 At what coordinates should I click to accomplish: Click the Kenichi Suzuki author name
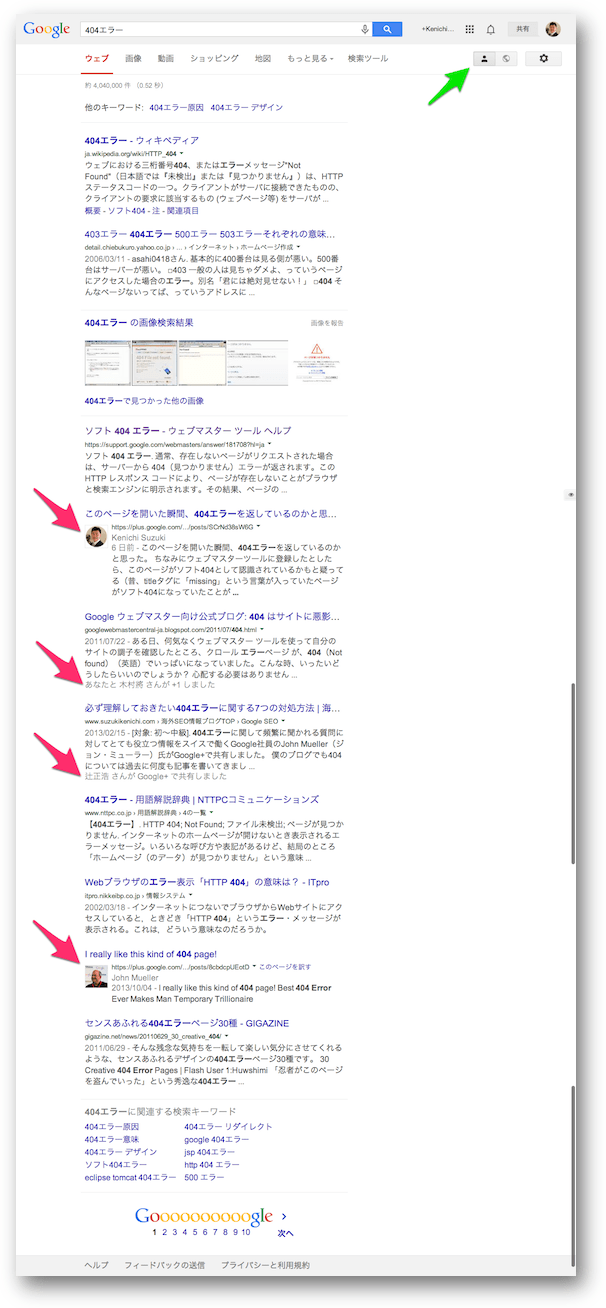point(138,536)
